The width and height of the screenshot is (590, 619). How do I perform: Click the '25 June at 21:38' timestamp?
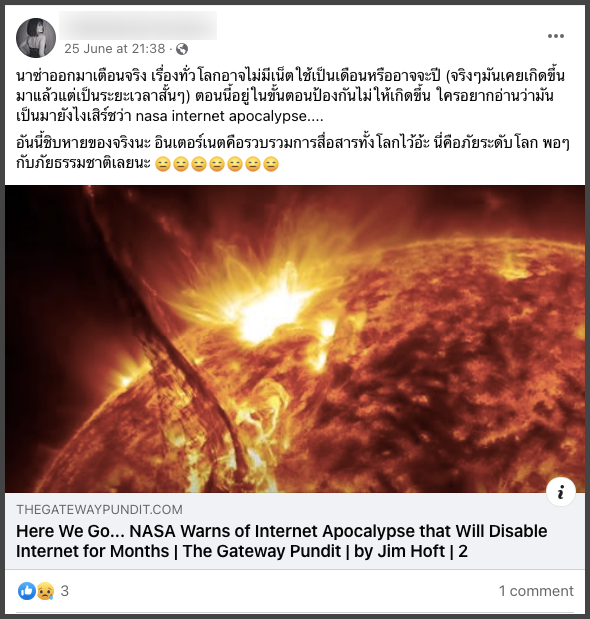click(114, 49)
